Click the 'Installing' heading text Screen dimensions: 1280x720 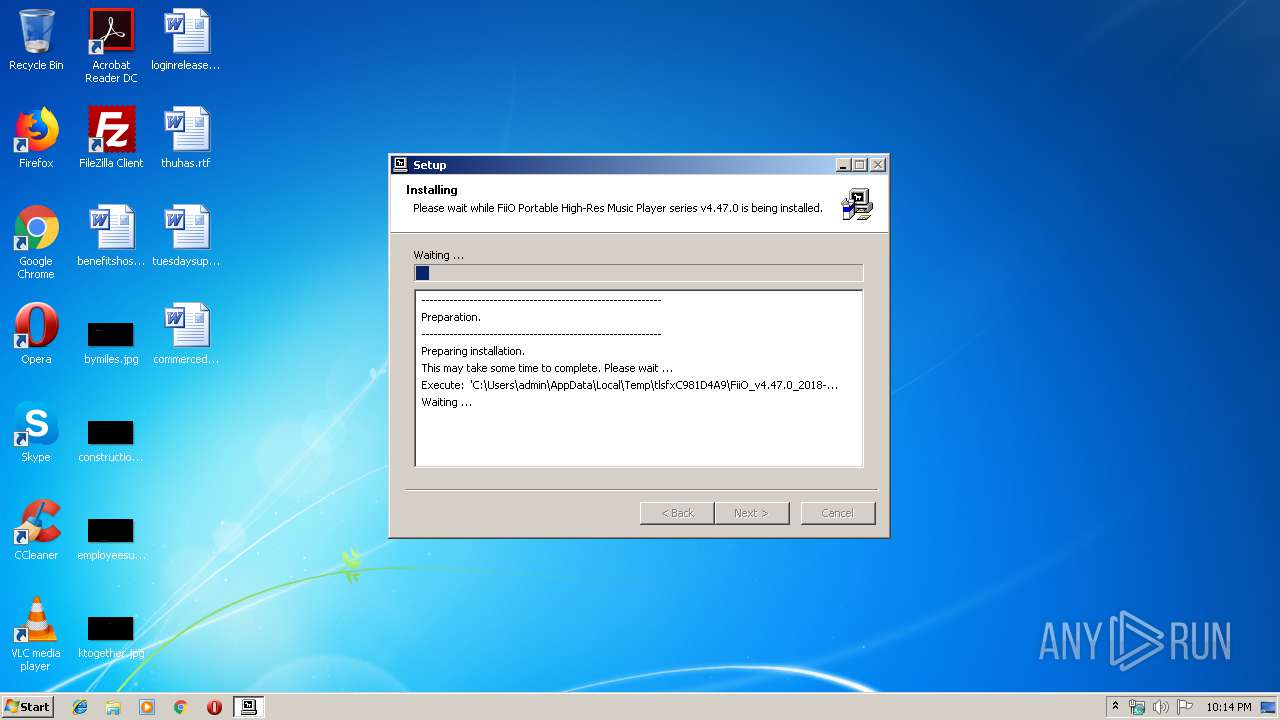tap(432, 190)
